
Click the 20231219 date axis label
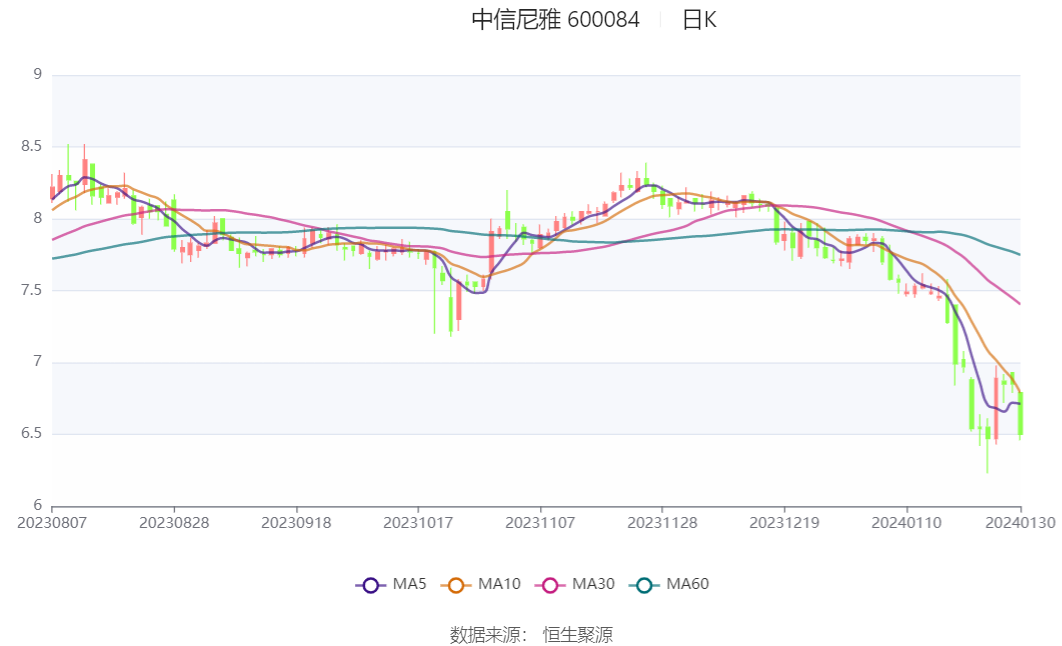pyautogui.click(x=784, y=523)
